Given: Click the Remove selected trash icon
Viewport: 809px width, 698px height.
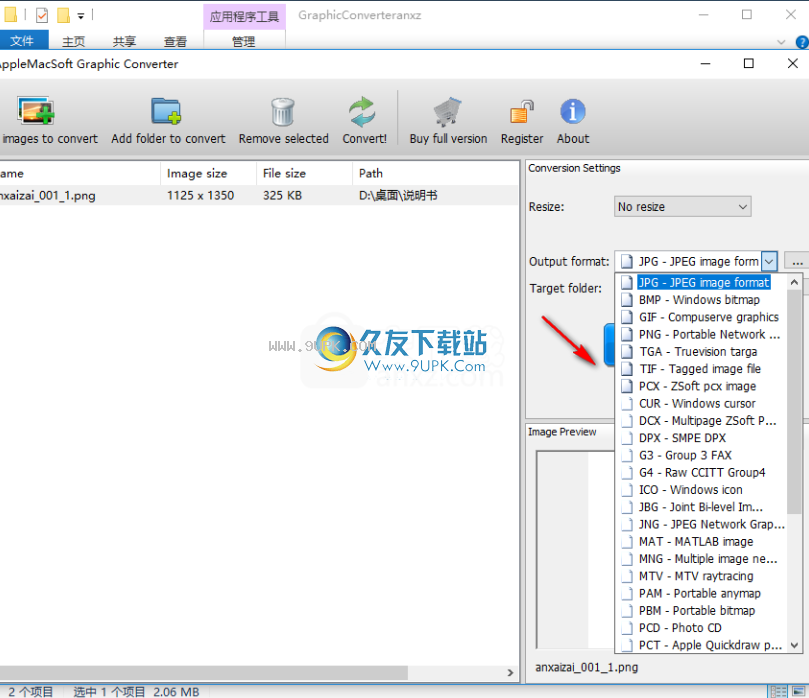Looking at the screenshot, I should (283, 111).
